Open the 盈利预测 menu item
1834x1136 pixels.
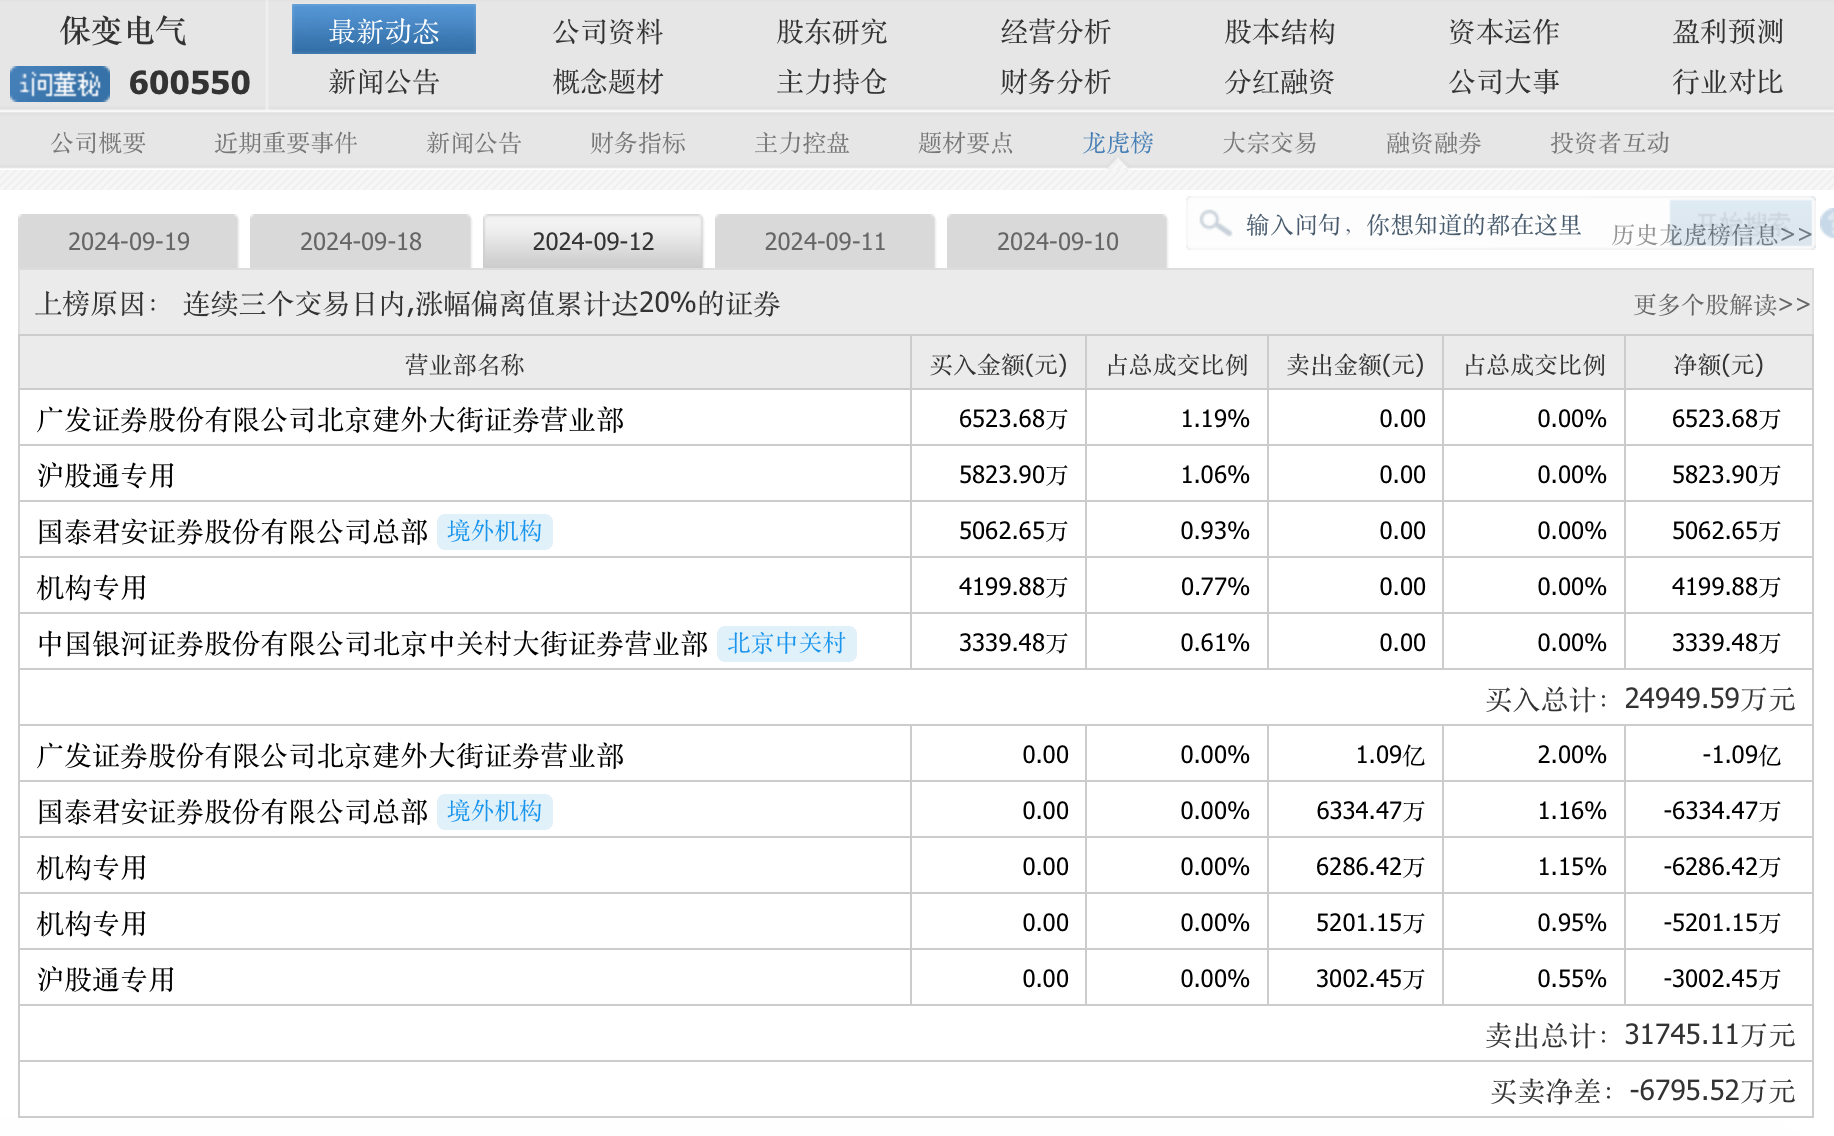(x=1727, y=31)
